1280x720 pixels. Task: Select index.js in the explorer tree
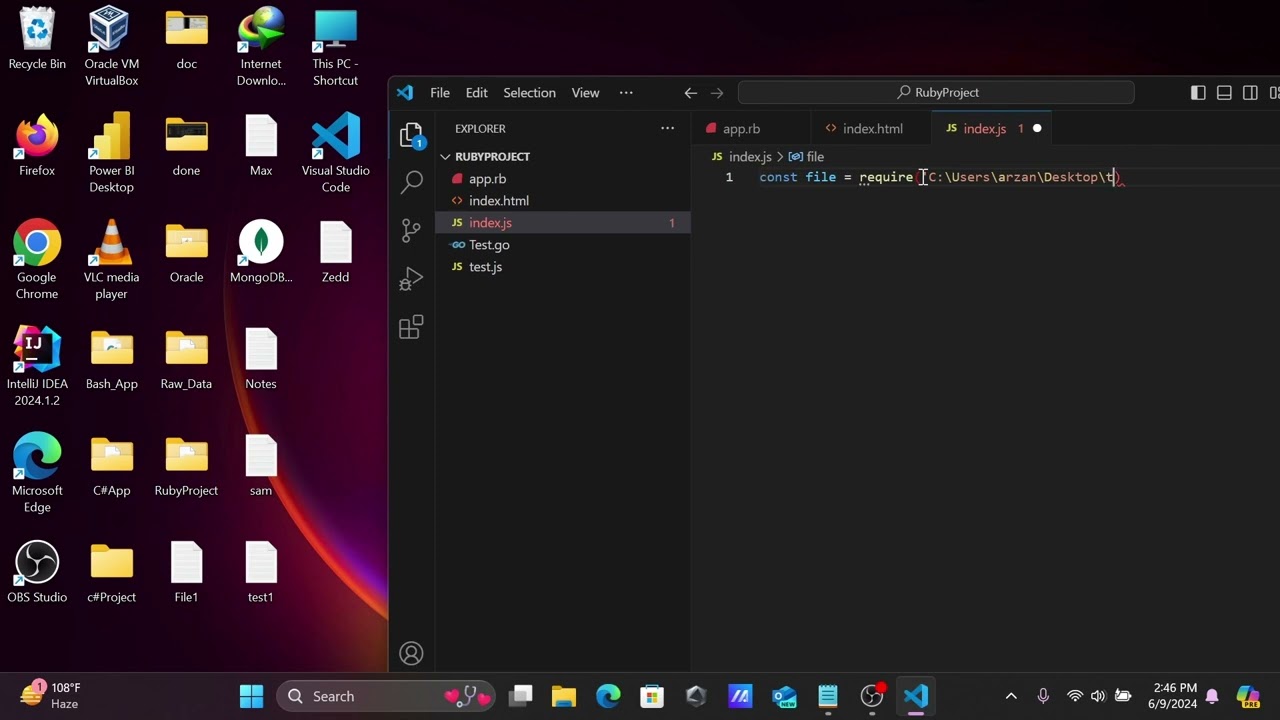[x=563, y=223]
